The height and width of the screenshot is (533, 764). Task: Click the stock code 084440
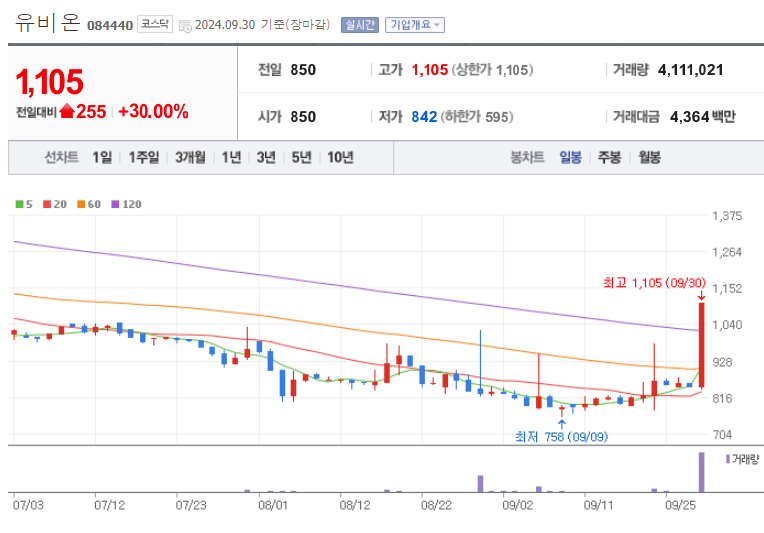tap(110, 25)
